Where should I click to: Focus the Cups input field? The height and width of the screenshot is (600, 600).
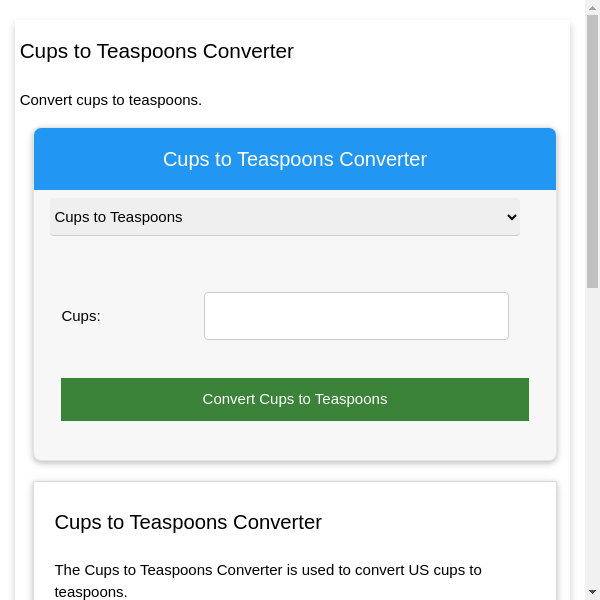356,316
